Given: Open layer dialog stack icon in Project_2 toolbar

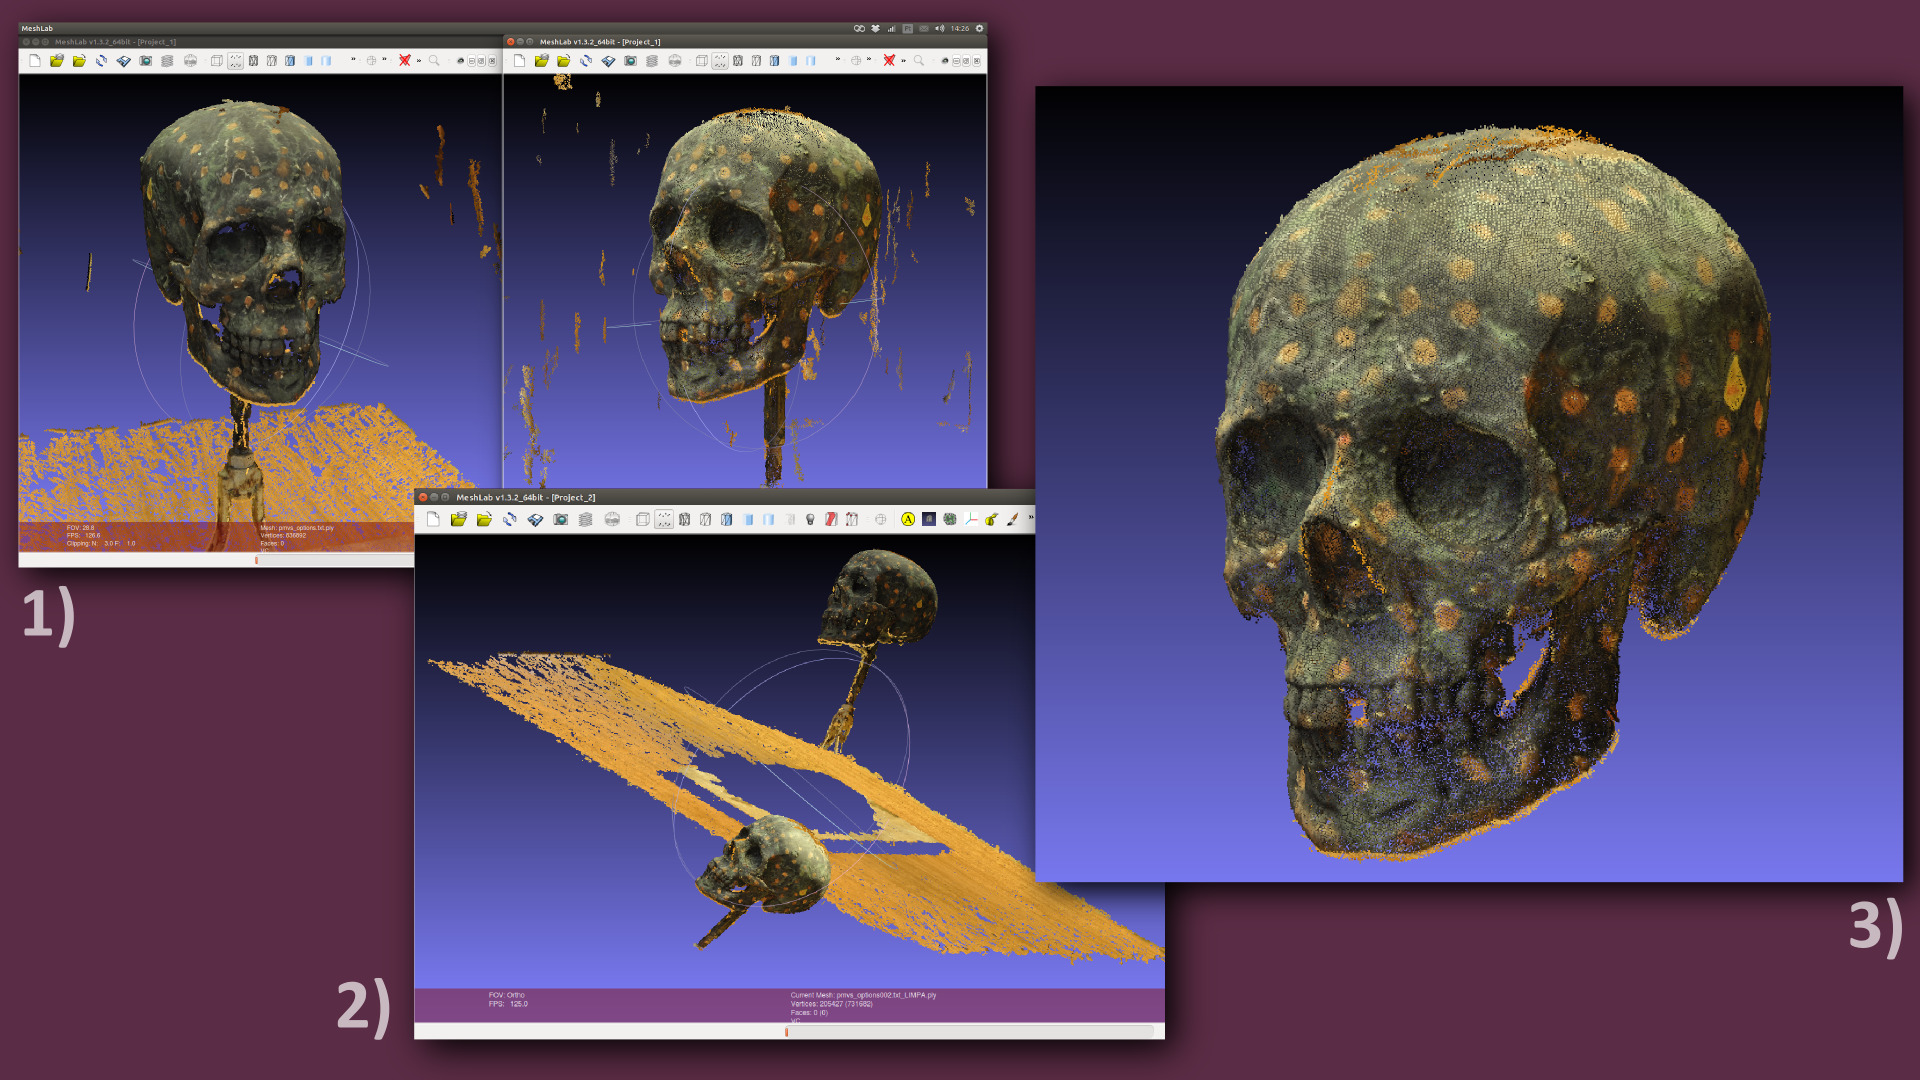Looking at the screenshot, I should [x=585, y=519].
